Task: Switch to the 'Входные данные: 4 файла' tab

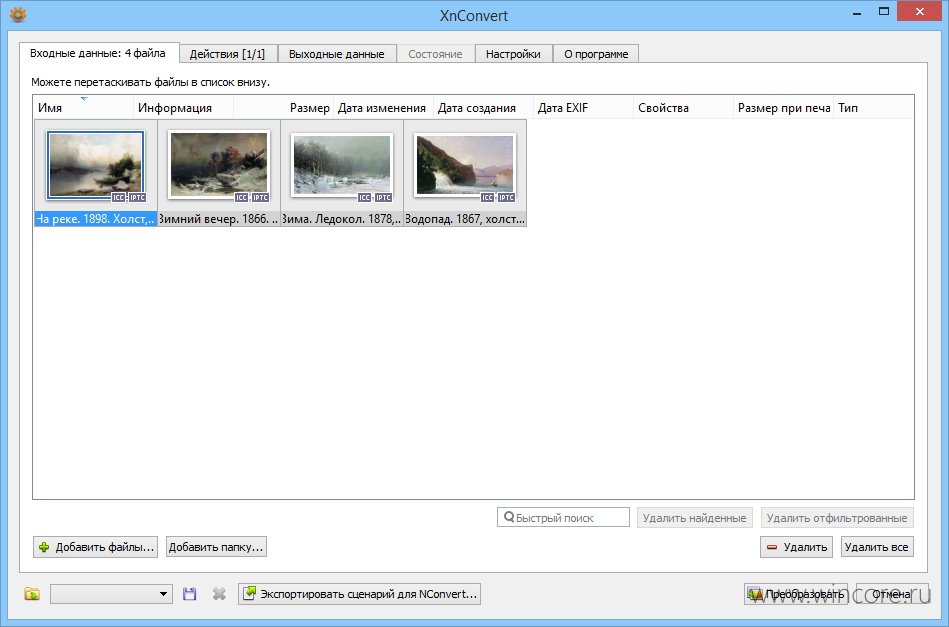Action: [99, 53]
